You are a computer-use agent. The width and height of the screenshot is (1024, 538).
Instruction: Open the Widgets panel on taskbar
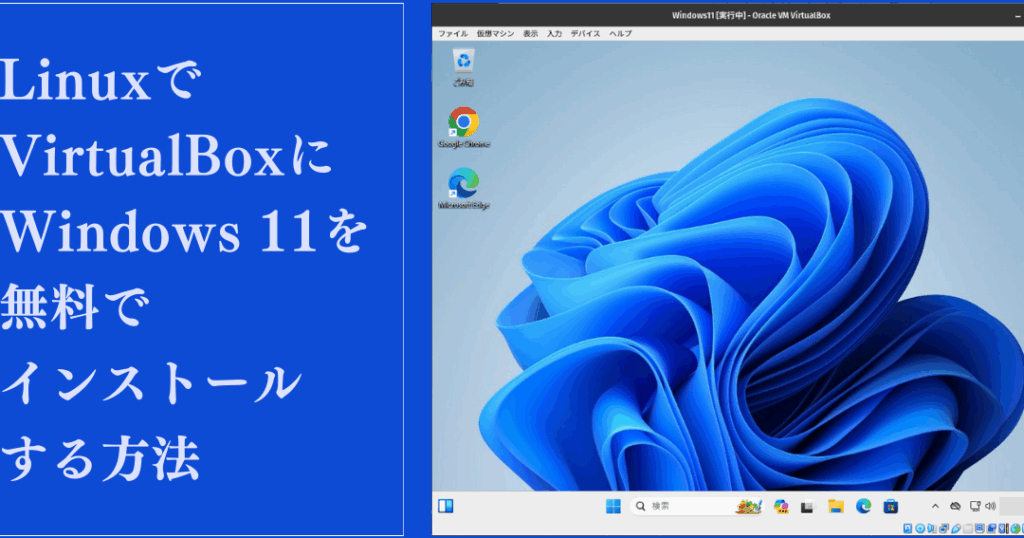coord(447,506)
